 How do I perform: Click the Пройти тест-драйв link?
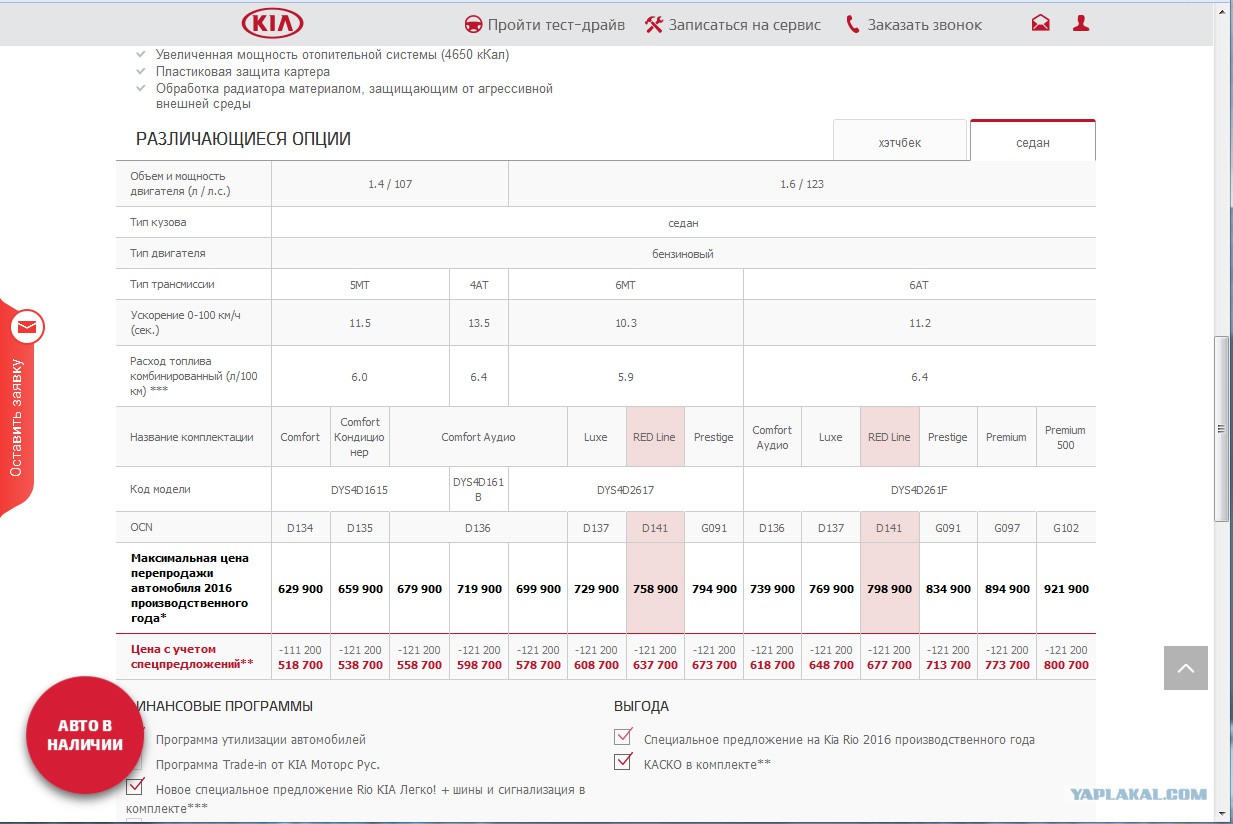(x=556, y=25)
